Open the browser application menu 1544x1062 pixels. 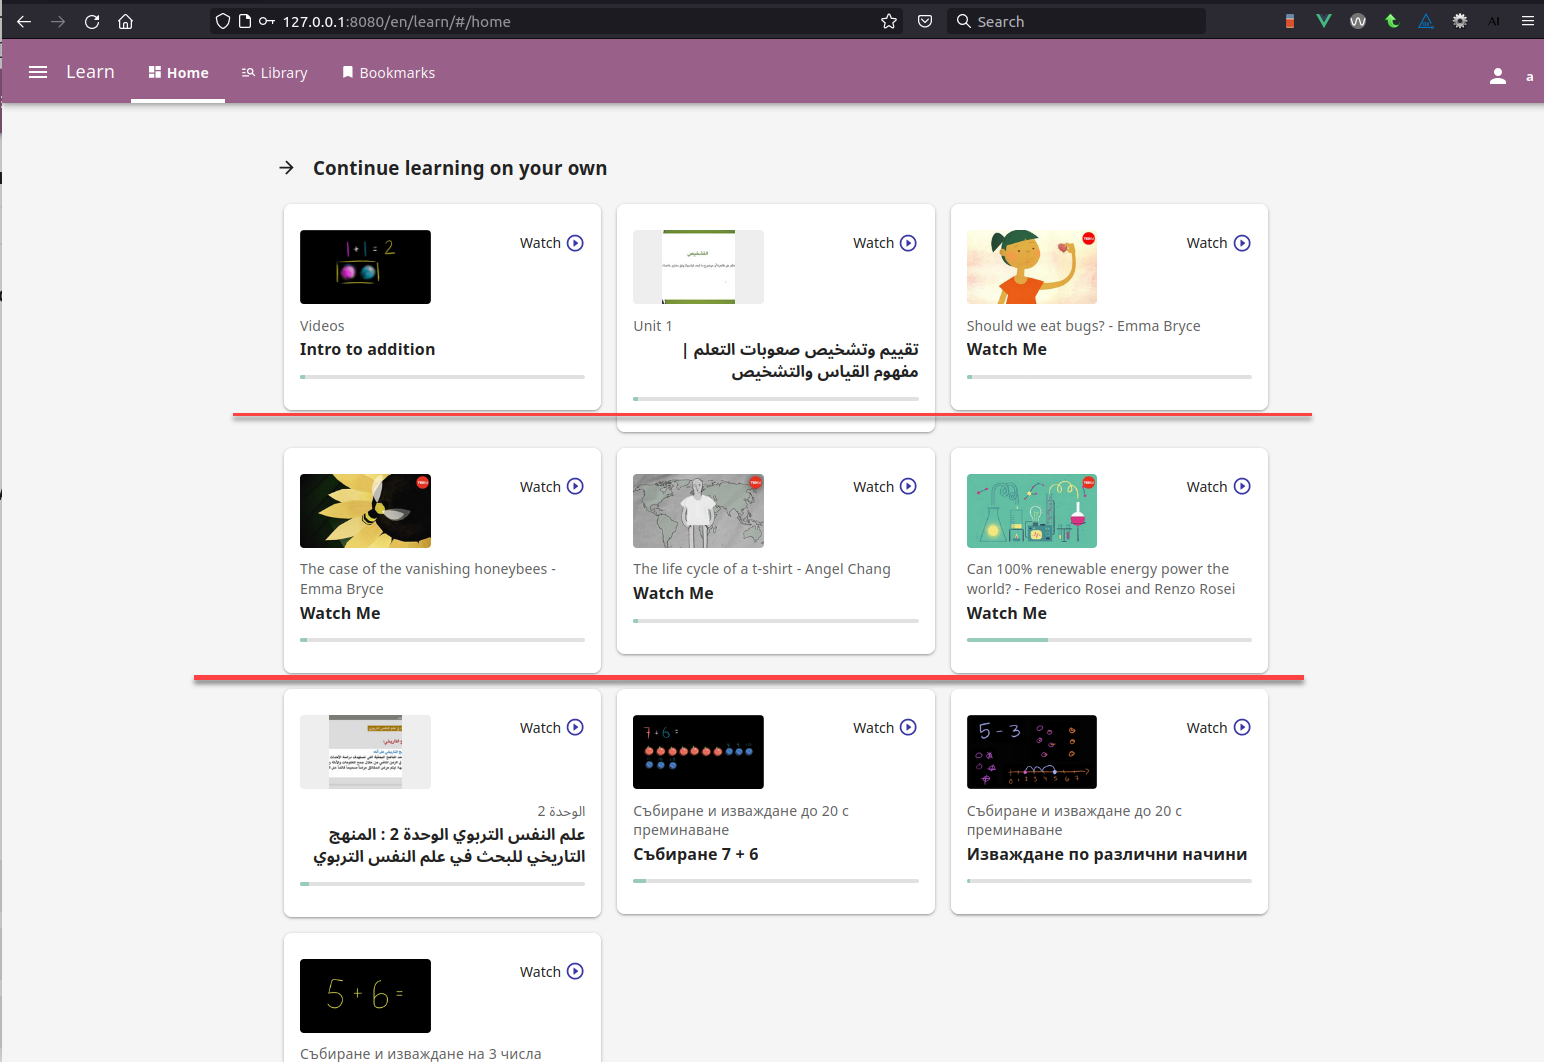[1527, 21]
